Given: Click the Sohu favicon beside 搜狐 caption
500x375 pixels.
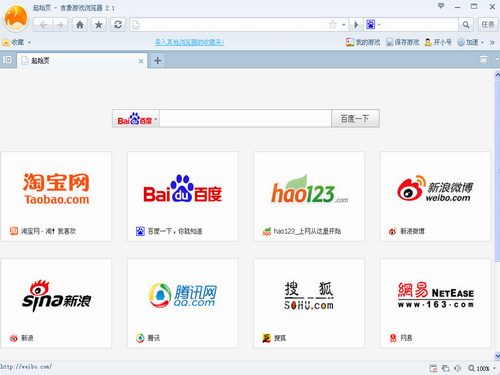Looking at the screenshot, I should 266,338.
